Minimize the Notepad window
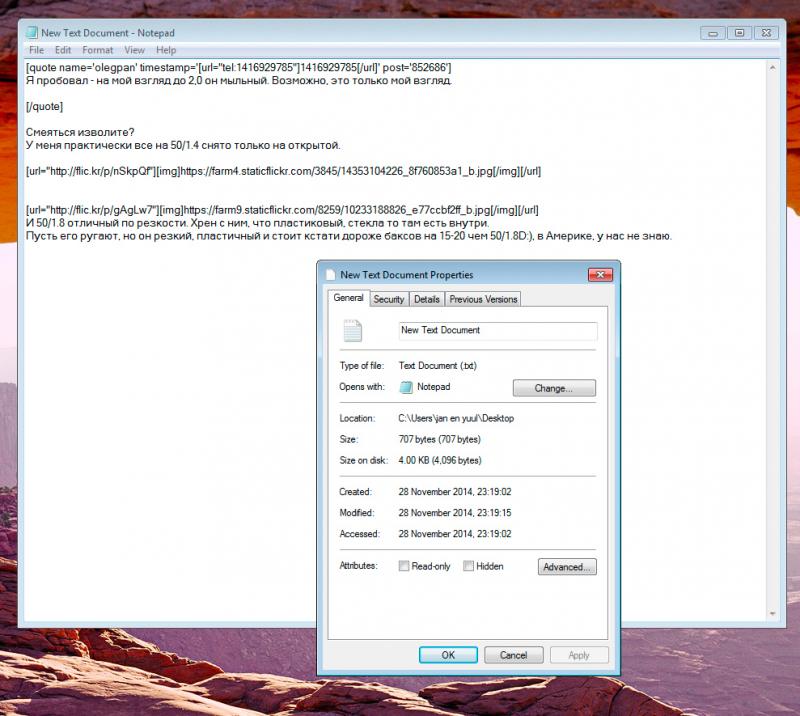This screenshot has width=800, height=716. coord(713,33)
